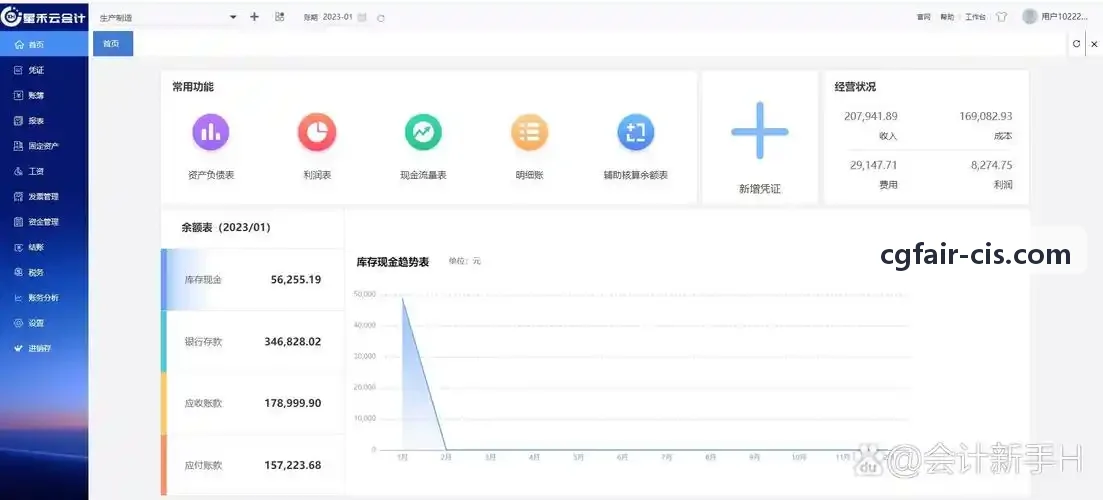Click the T-shirt theme icon
1103x500 pixels.
click(1002, 17)
